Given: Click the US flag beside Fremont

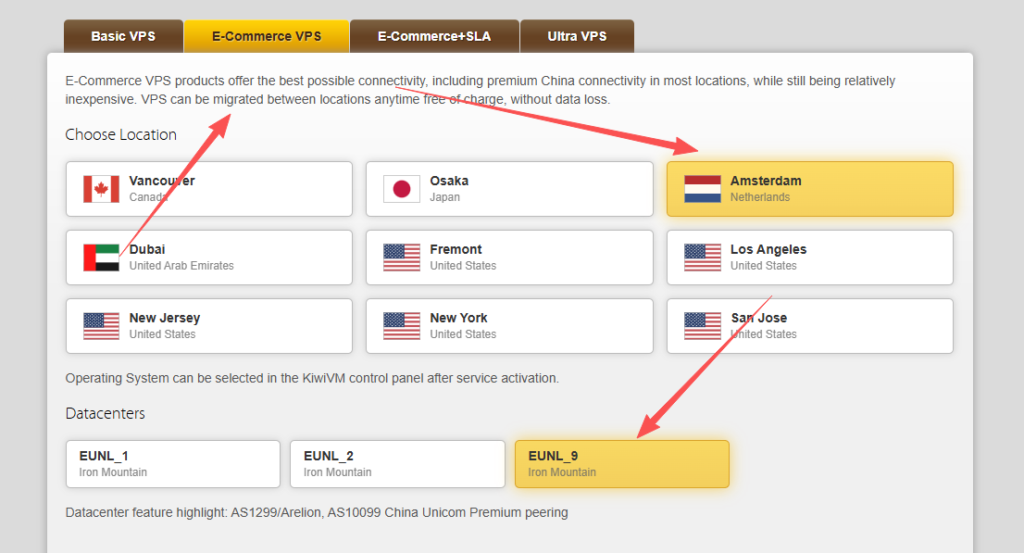Looking at the screenshot, I should [x=401, y=257].
